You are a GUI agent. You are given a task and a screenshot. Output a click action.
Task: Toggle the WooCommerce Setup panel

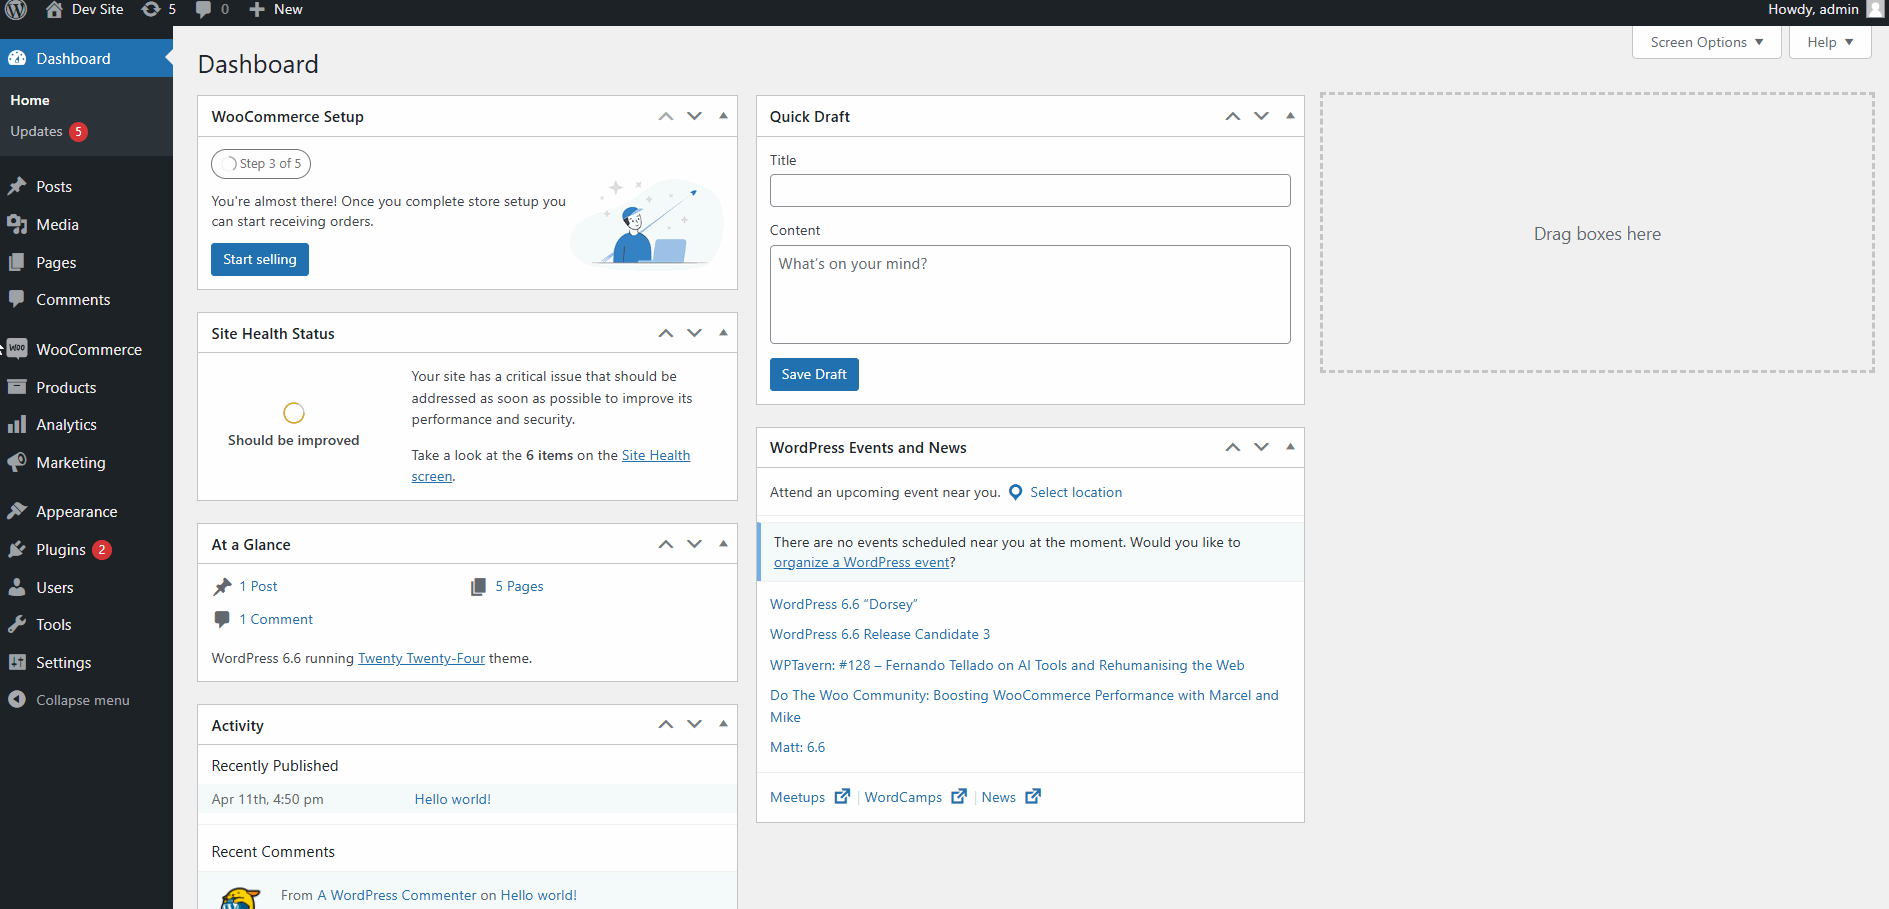[723, 116]
